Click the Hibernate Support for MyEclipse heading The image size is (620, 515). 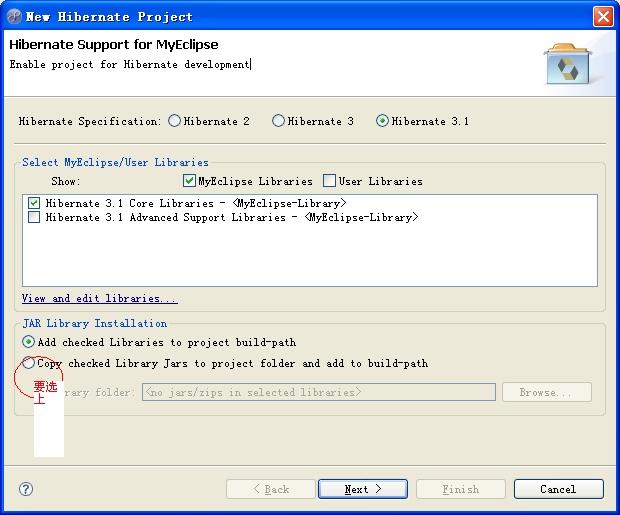[x=114, y=44]
